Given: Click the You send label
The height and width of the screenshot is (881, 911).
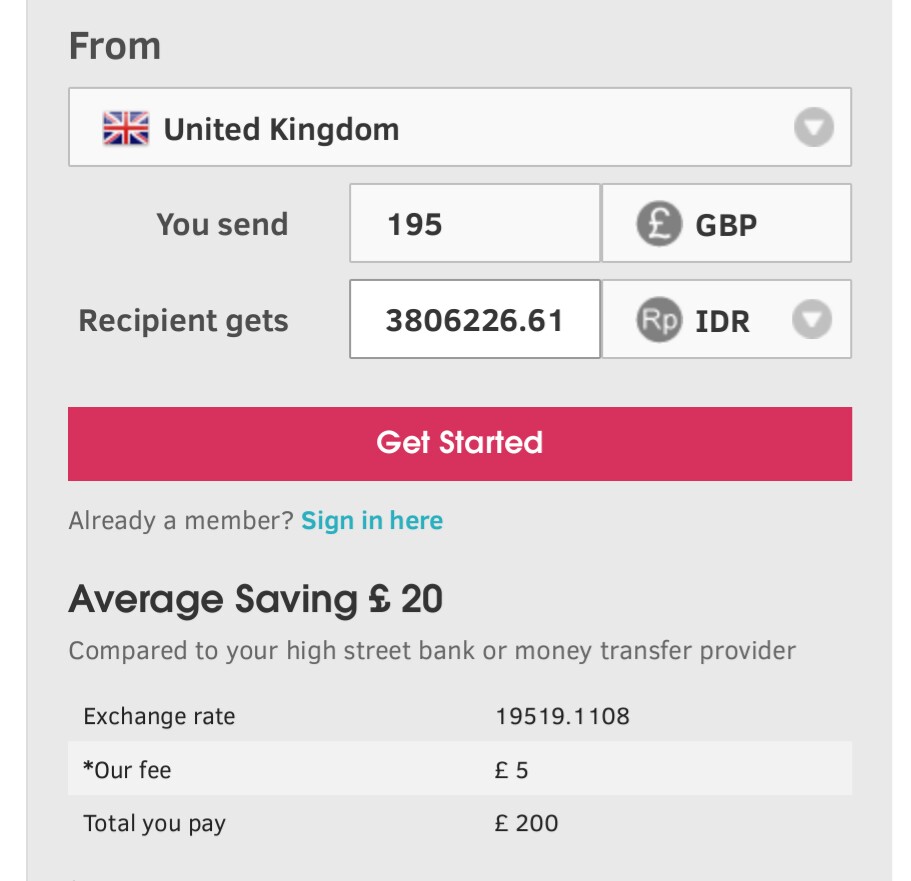Looking at the screenshot, I should click(222, 224).
